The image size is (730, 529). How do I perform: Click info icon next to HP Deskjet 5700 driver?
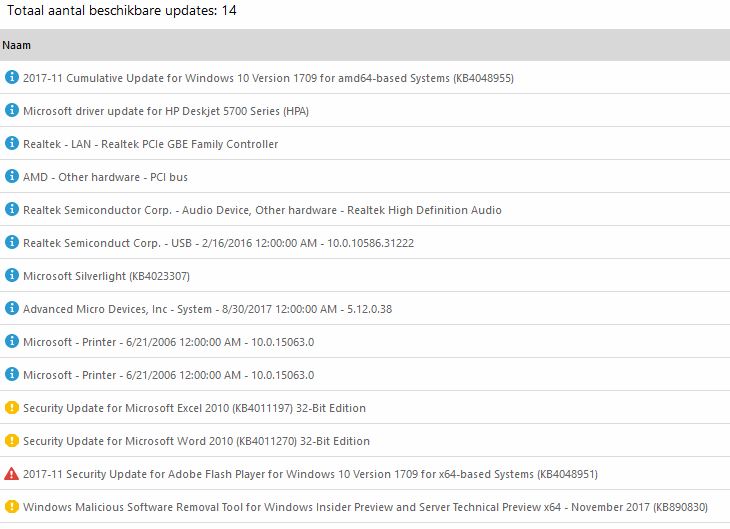pyautogui.click(x=12, y=111)
